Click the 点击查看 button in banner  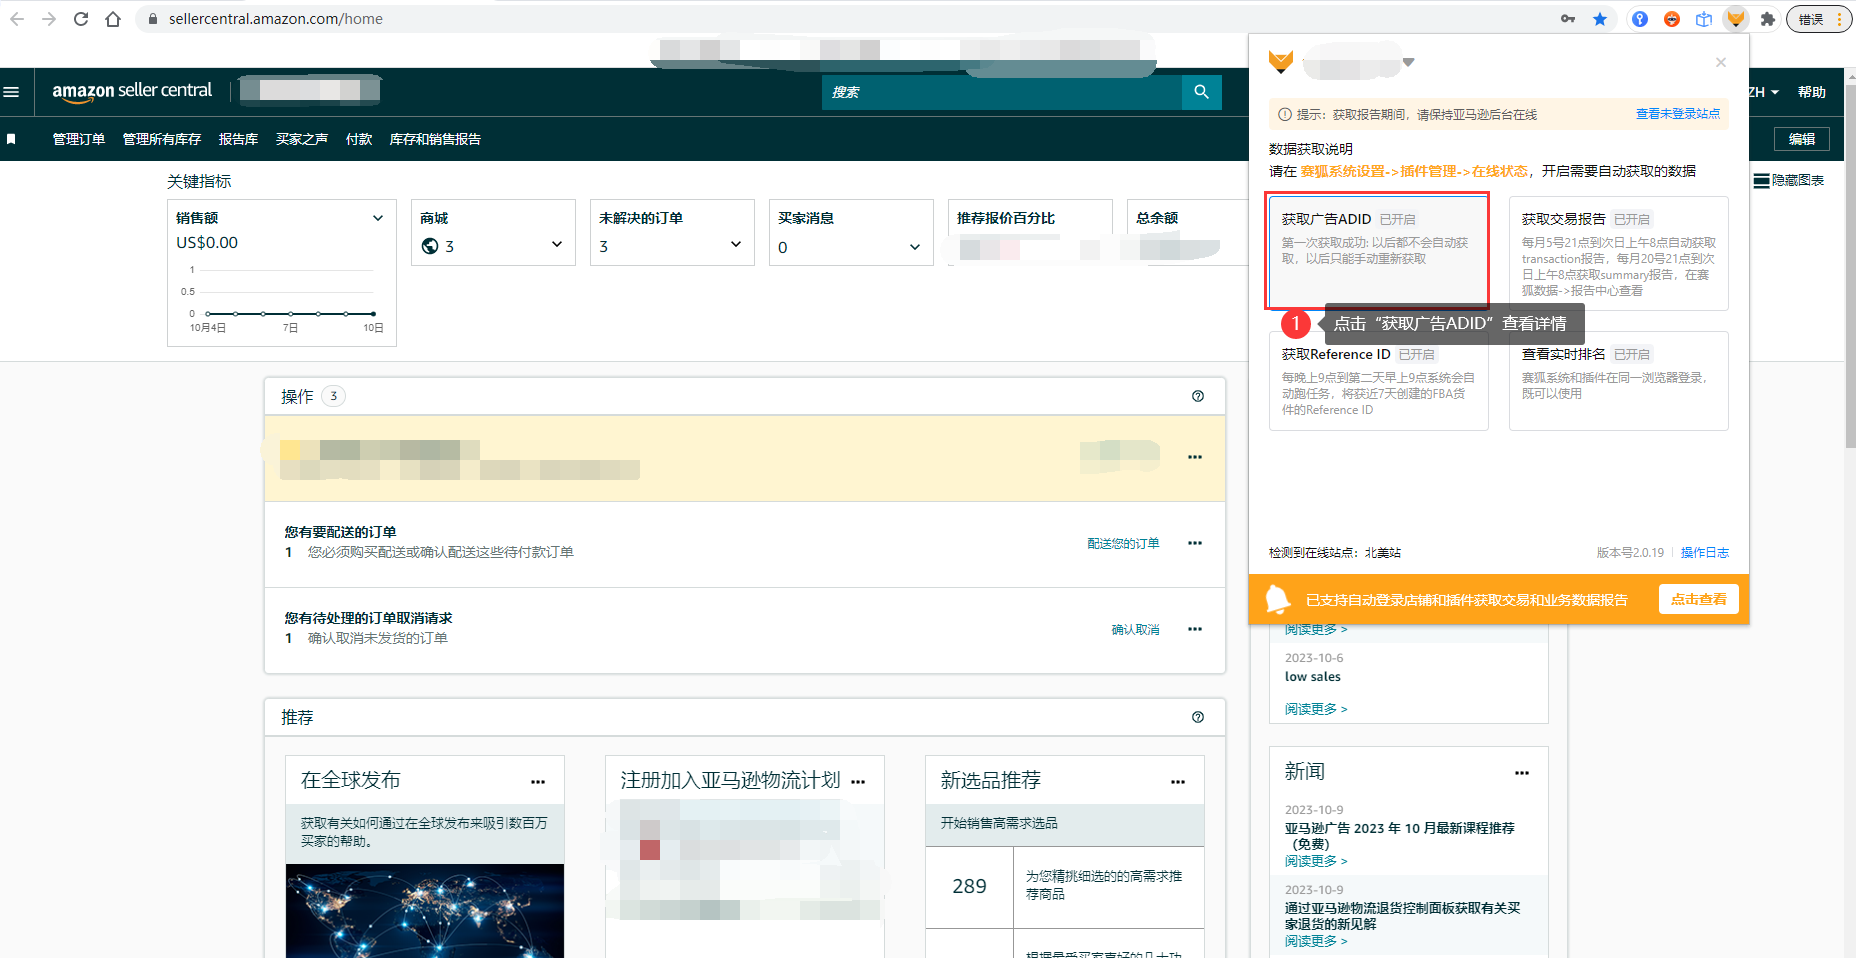[1698, 599]
